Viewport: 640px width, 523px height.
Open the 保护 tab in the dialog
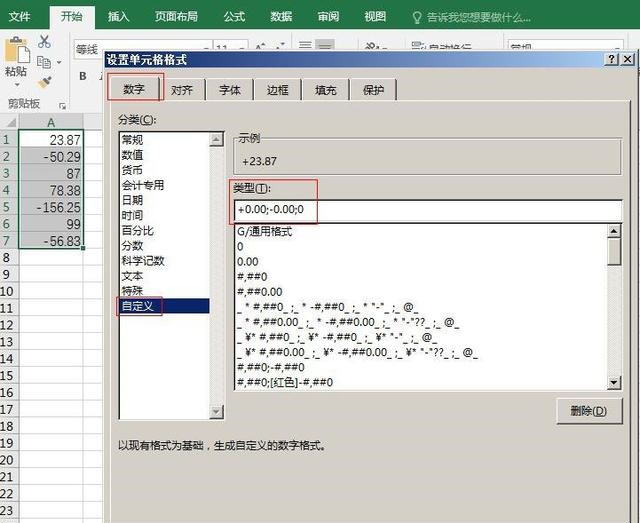click(x=373, y=90)
